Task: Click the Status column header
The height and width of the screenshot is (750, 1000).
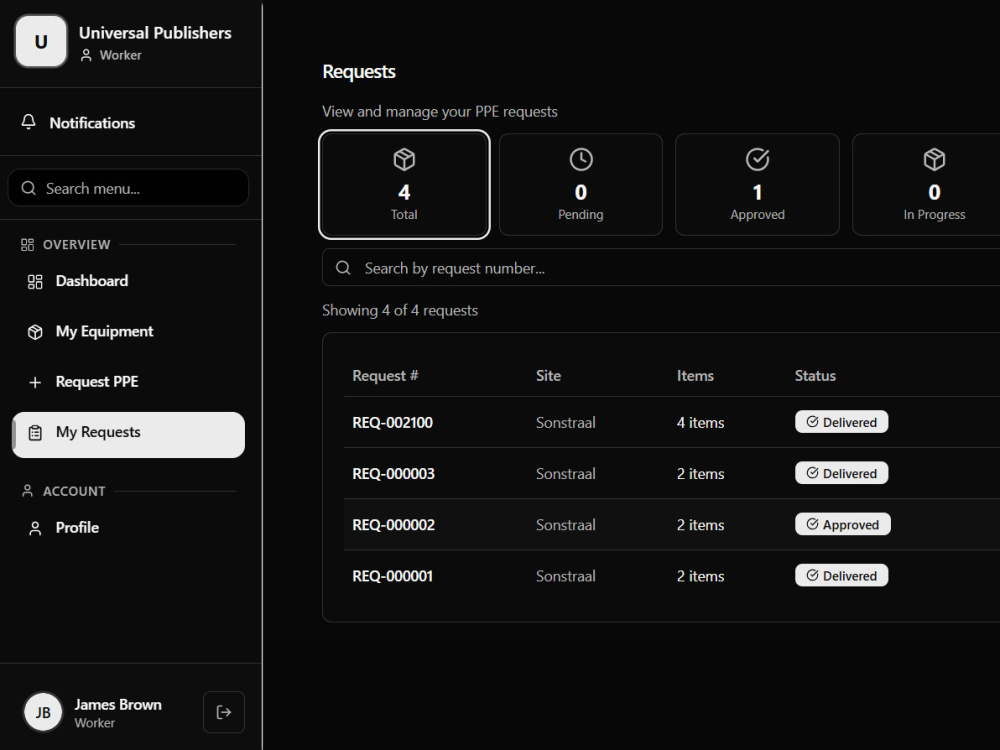Action: point(815,376)
